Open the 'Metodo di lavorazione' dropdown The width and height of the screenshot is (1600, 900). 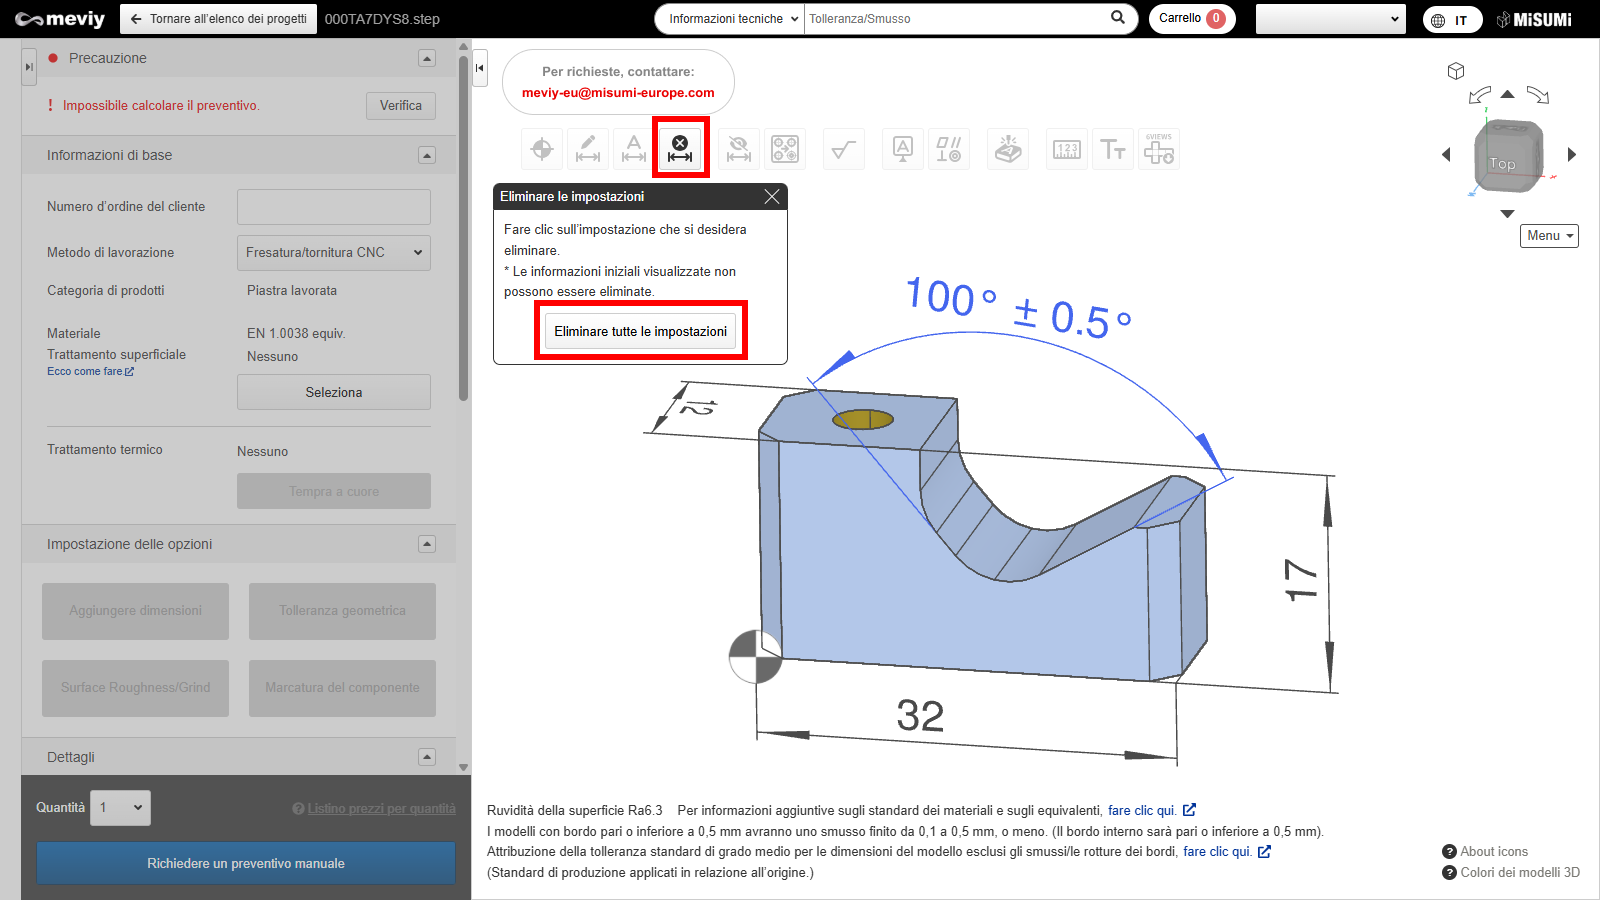[334, 253]
